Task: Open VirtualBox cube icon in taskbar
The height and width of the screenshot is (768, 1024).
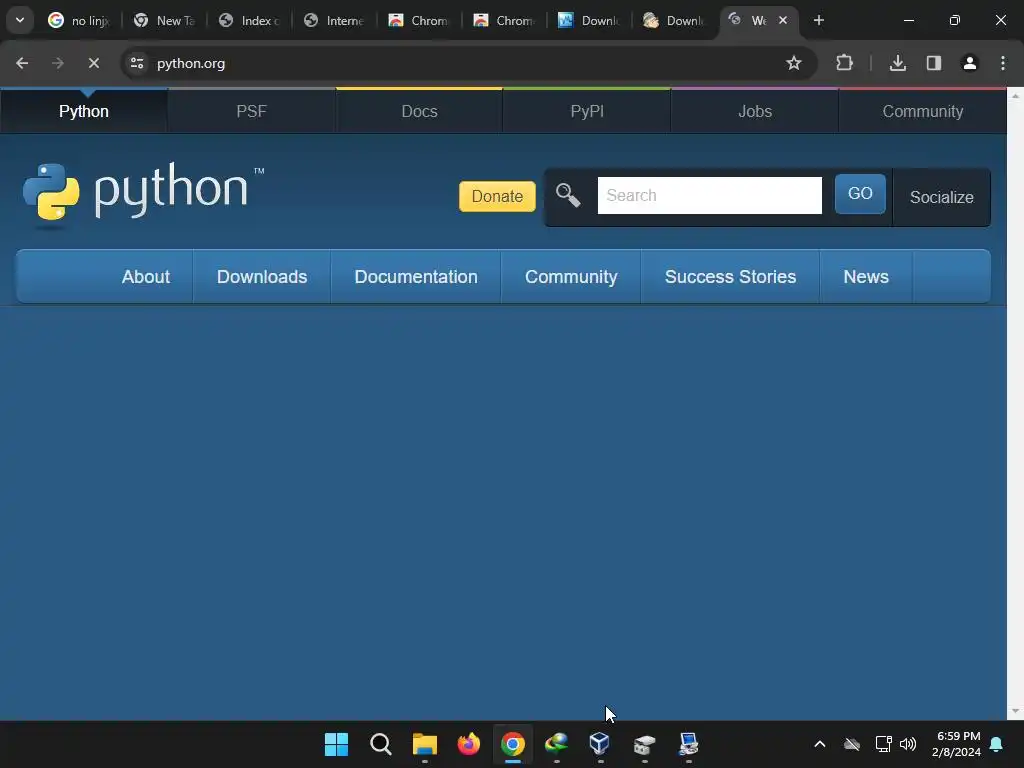Action: pos(600,744)
